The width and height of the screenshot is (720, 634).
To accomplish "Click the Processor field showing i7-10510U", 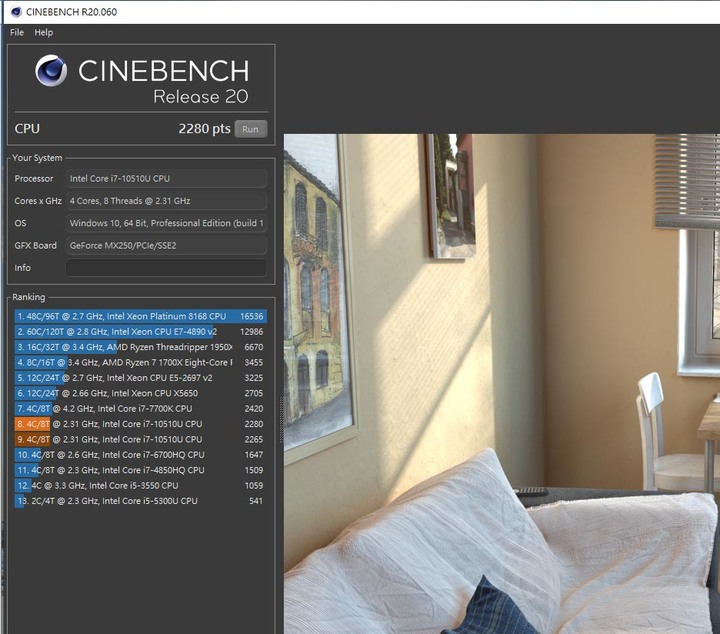I will (166, 179).
